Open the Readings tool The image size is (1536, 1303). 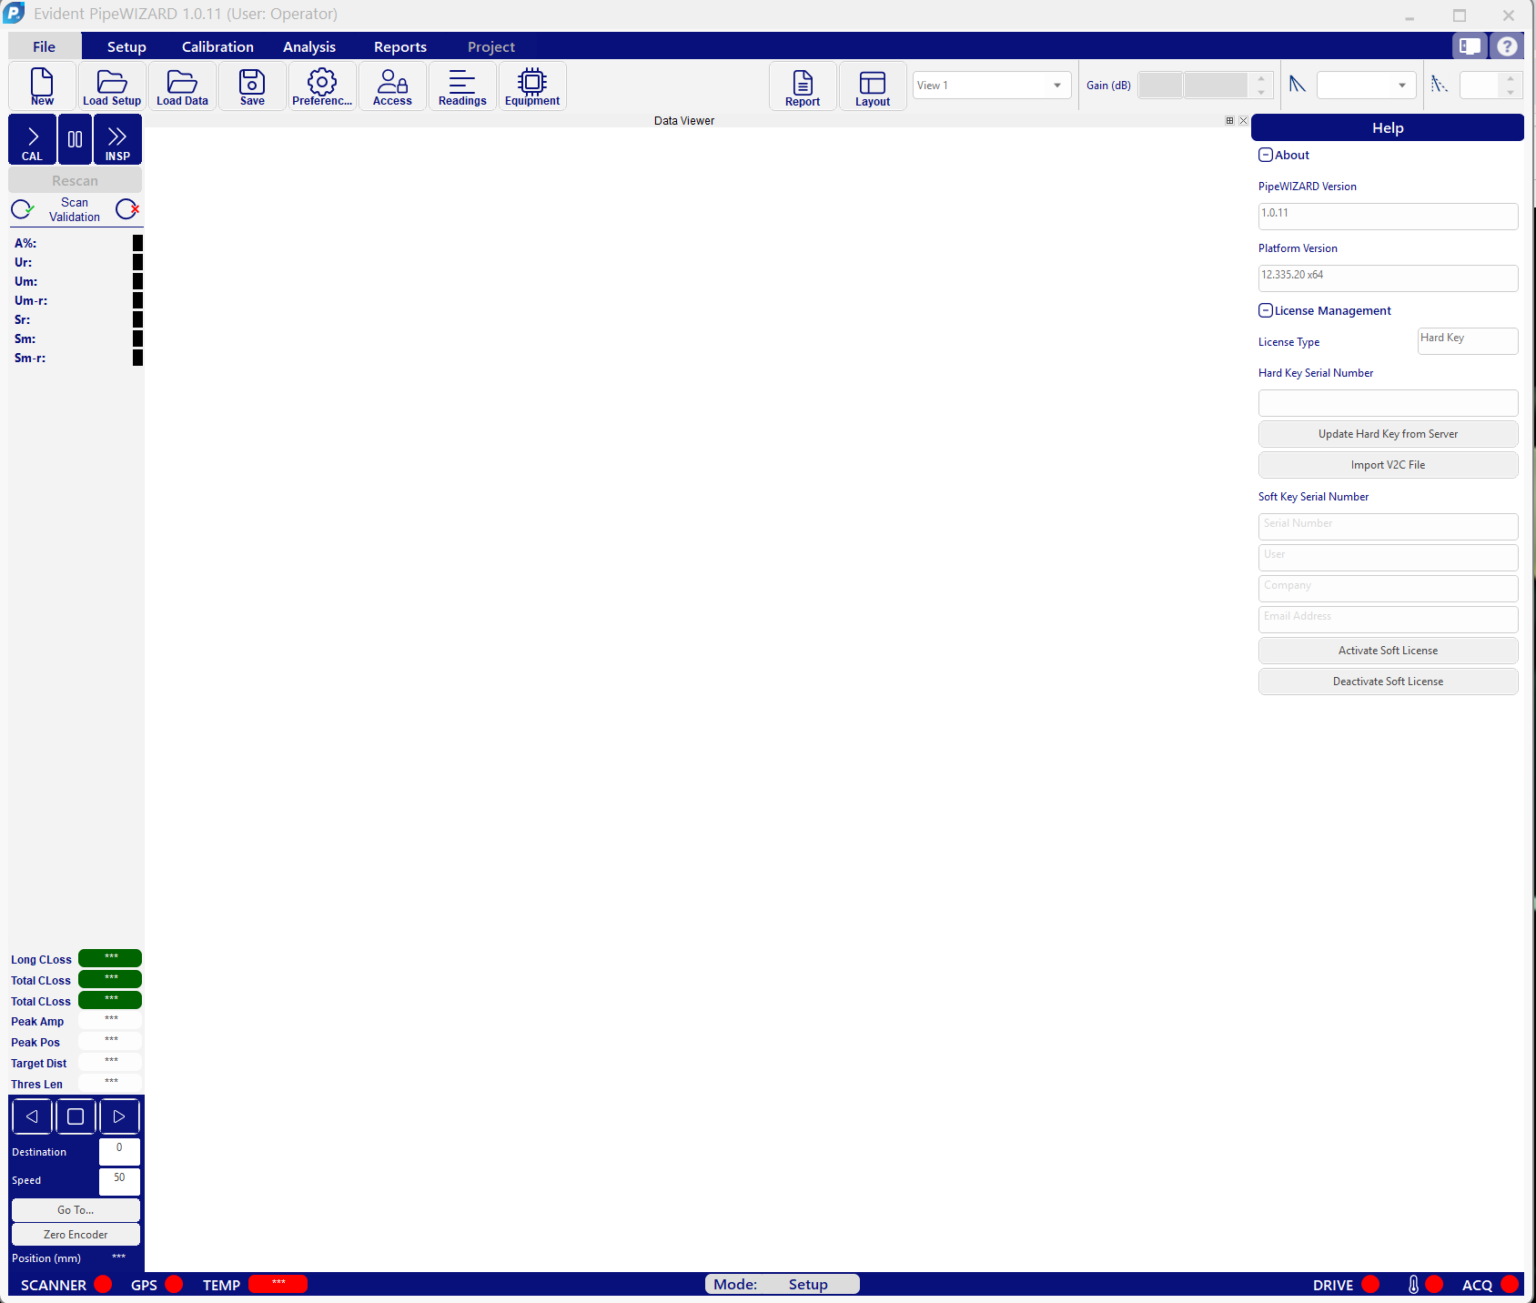click(462, 86)
